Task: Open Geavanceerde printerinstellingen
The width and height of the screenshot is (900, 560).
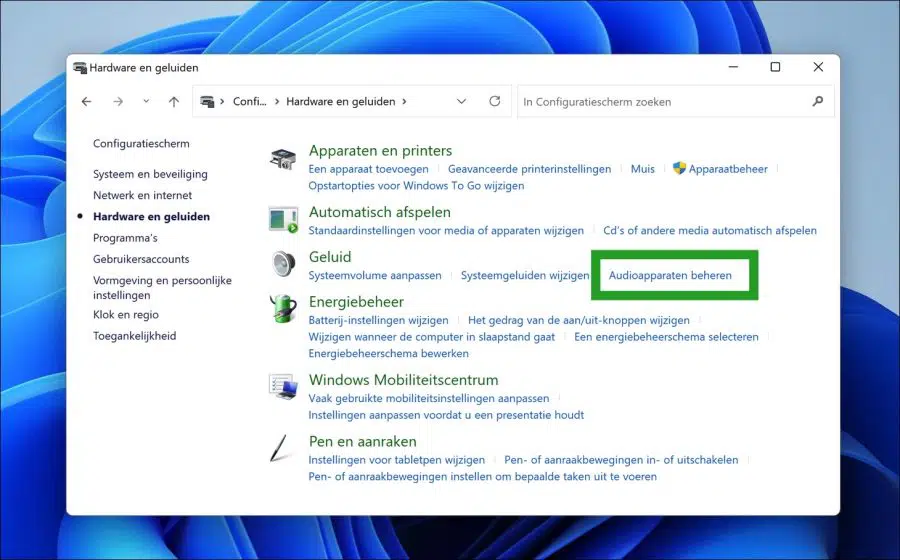Action: pyautogui.click(x=529, y=169)
